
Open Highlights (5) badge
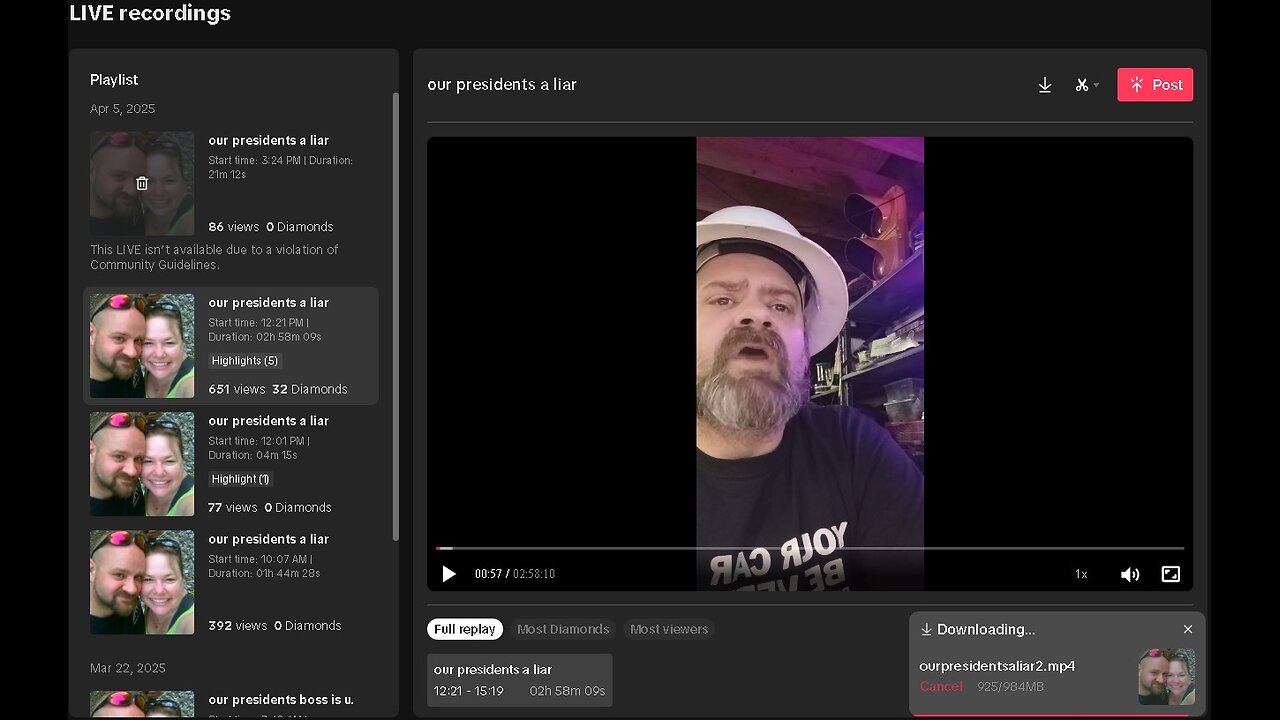pyautogui.click(x=245, y=361)
